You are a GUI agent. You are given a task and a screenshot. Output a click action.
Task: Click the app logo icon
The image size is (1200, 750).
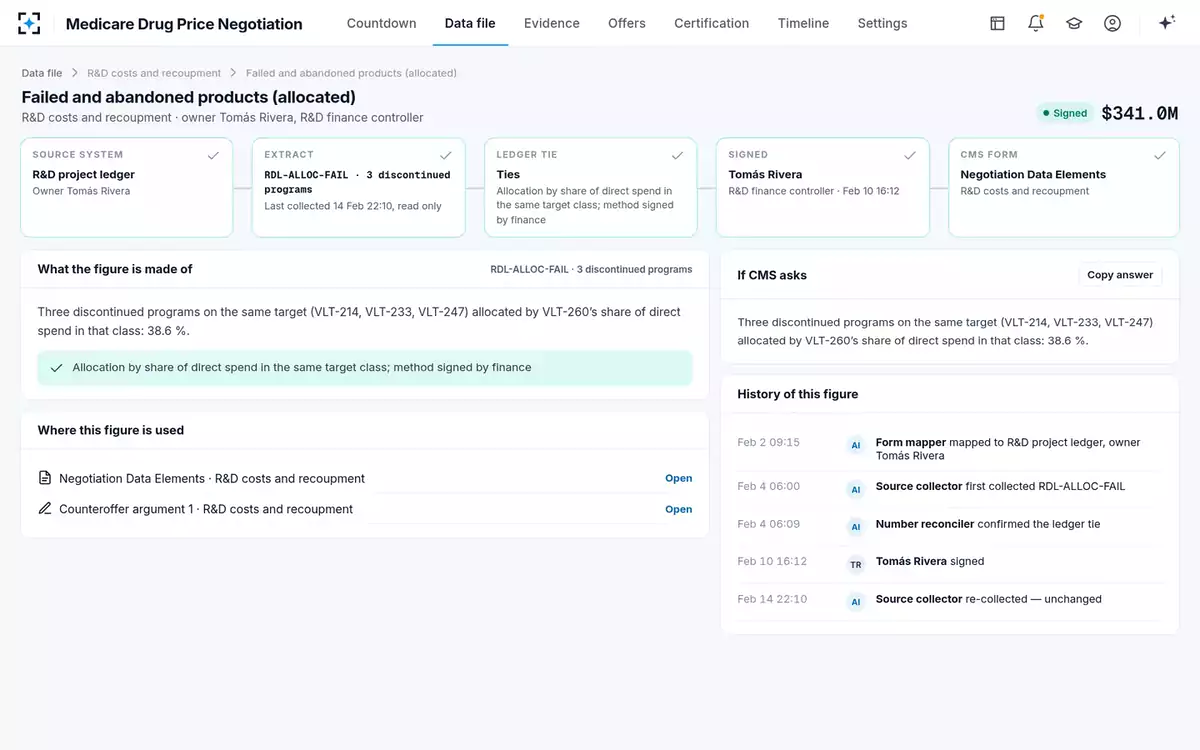pyautogui.click(x=29, y=23)
